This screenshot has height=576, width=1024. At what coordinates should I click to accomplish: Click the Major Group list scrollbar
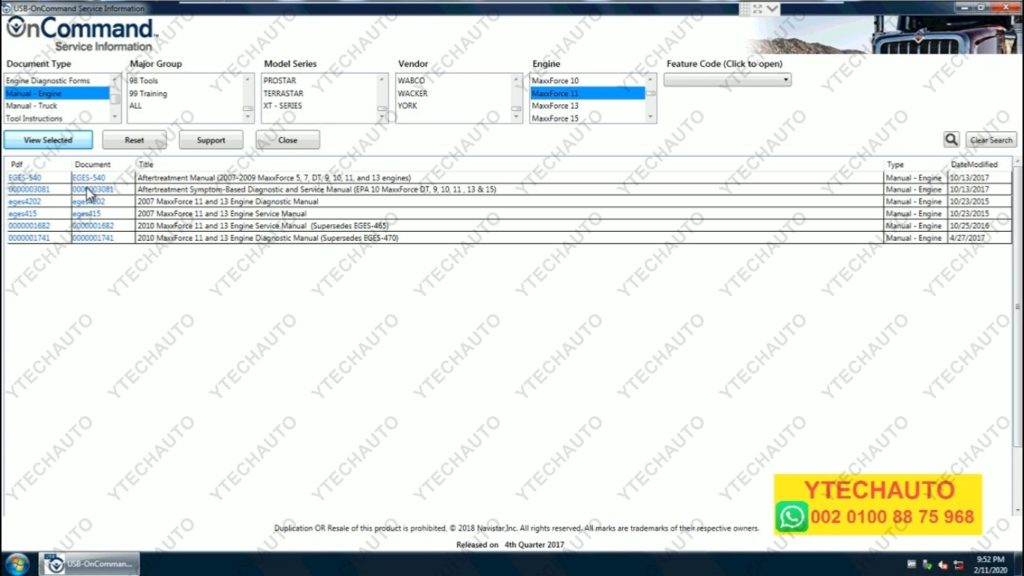(248, 99)
